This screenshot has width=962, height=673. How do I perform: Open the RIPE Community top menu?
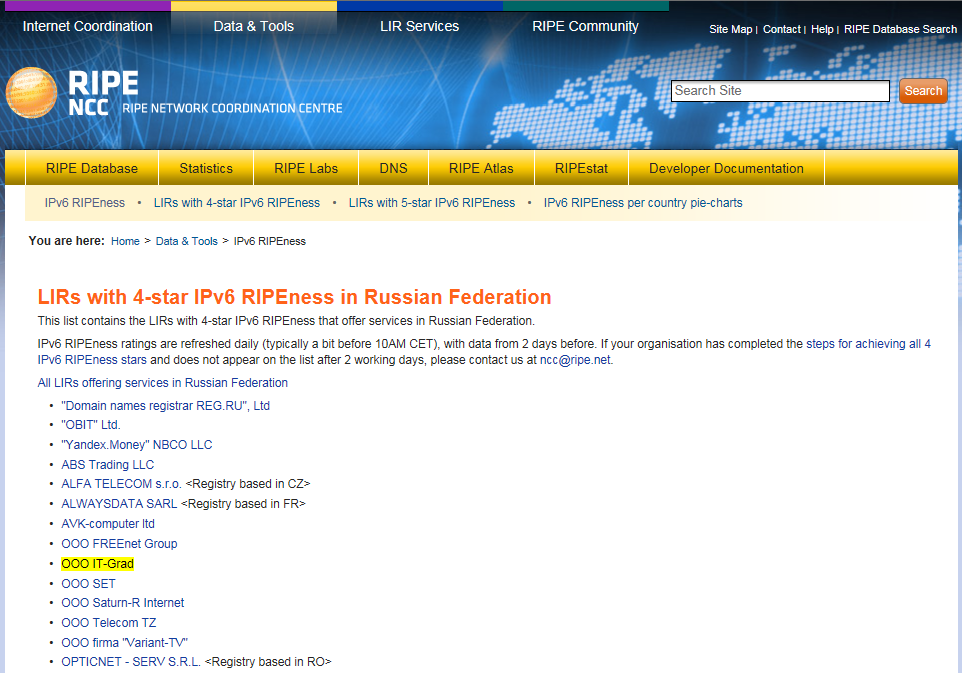click(x=585, y=26)
